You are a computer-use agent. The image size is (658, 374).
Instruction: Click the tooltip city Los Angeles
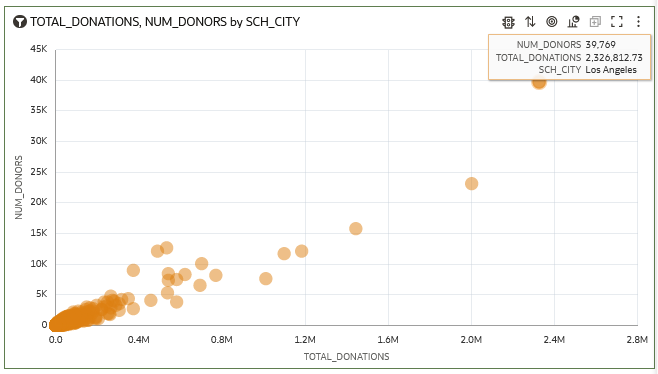[x=611, y=70]
